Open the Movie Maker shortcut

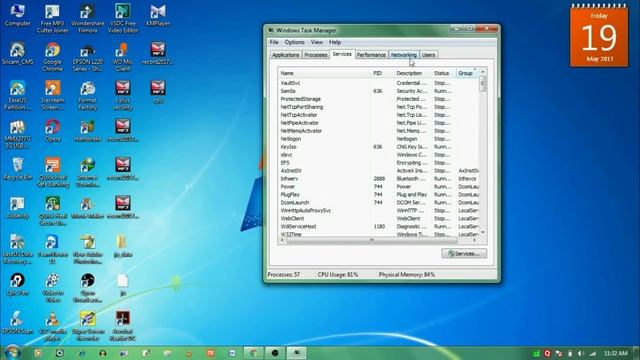87,207
